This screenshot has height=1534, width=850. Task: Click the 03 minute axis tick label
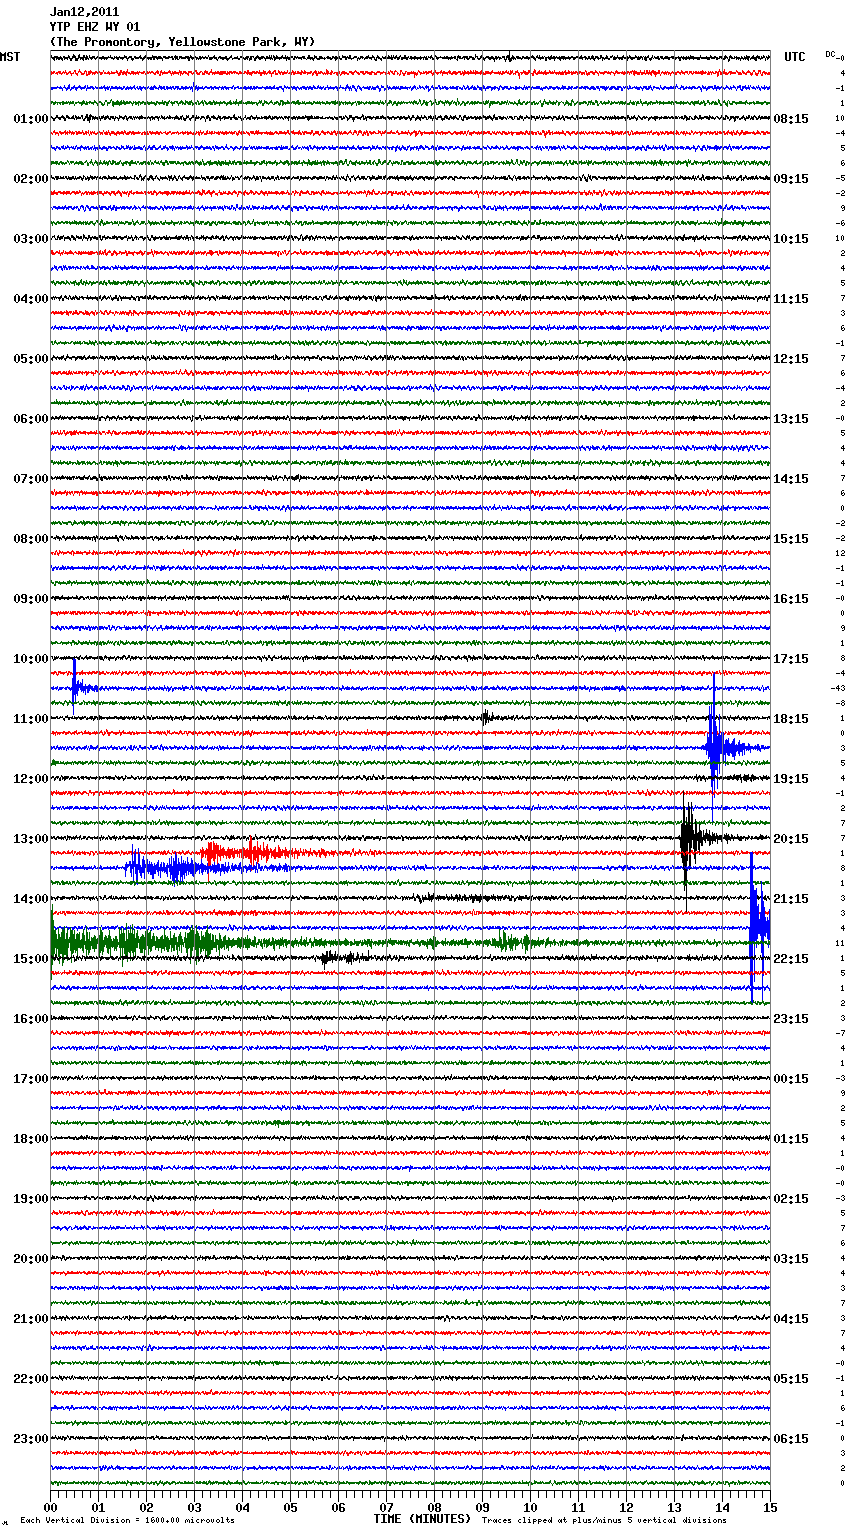(x=194, y=1507)
